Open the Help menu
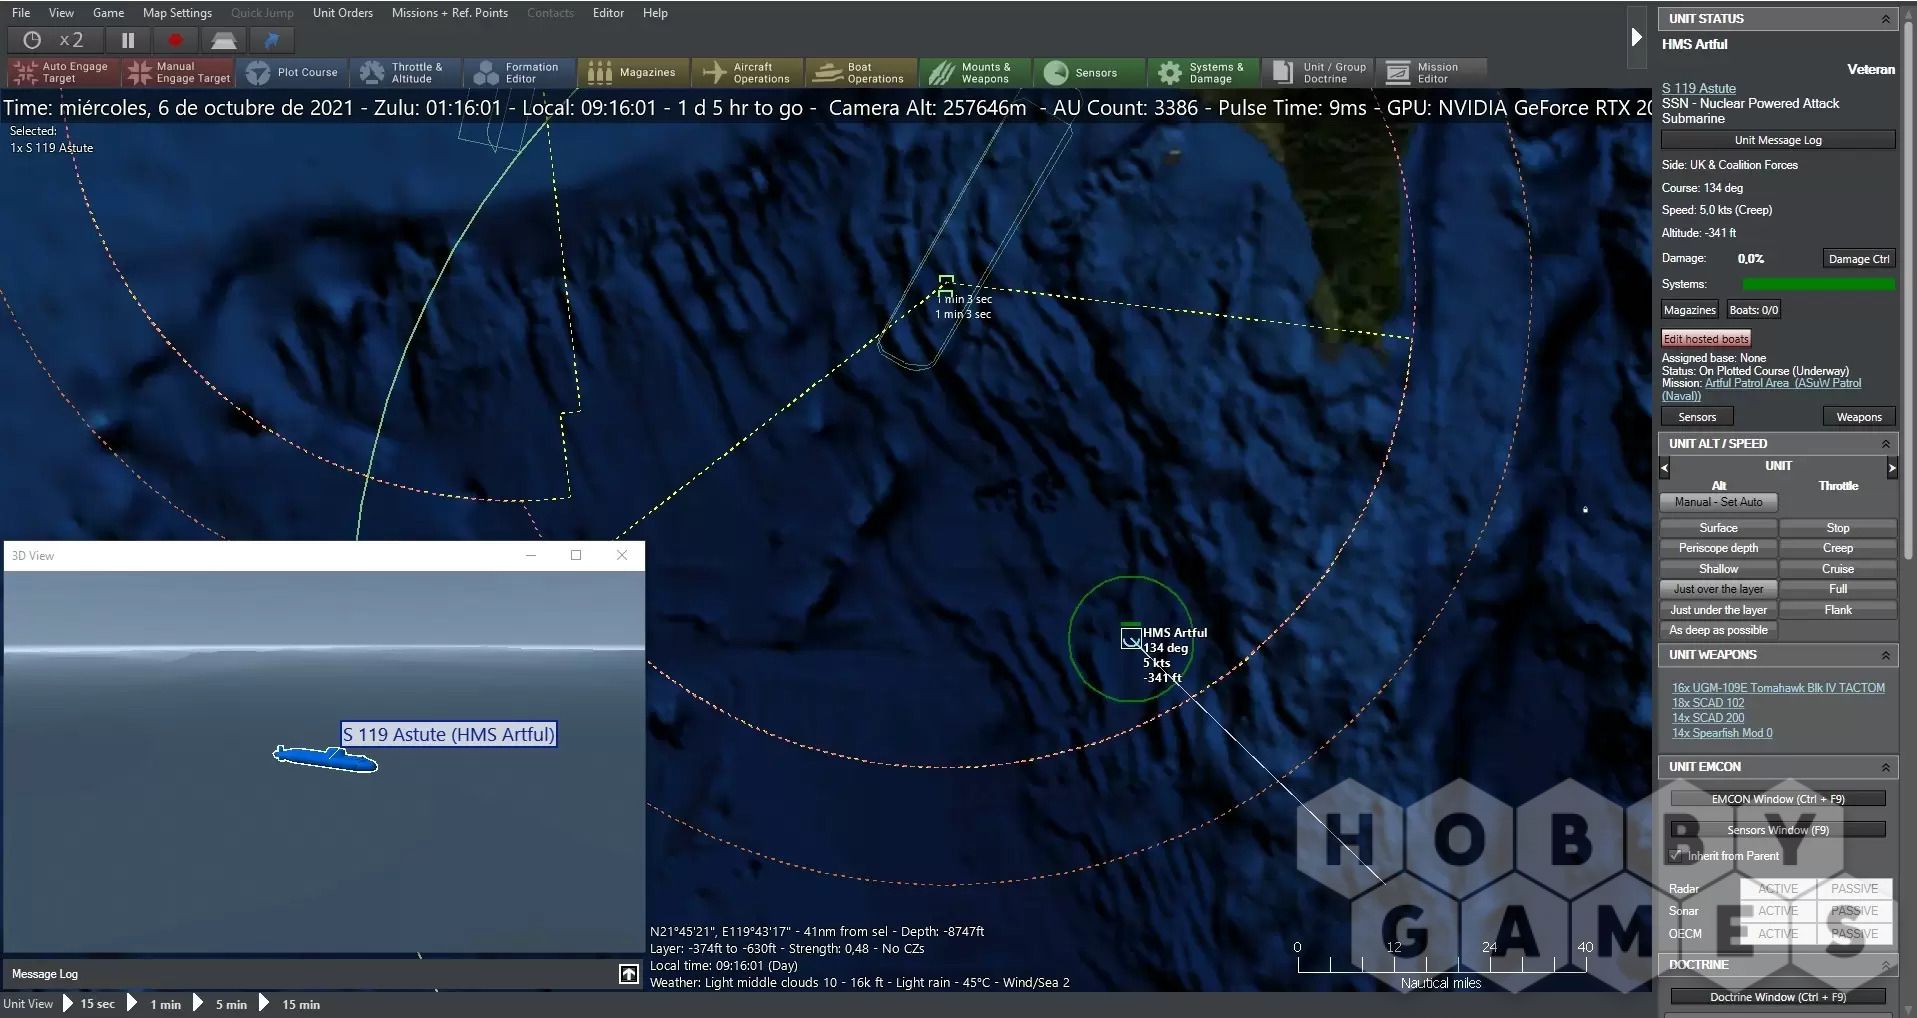1917x1018 pixels. (x=655, y=13)
